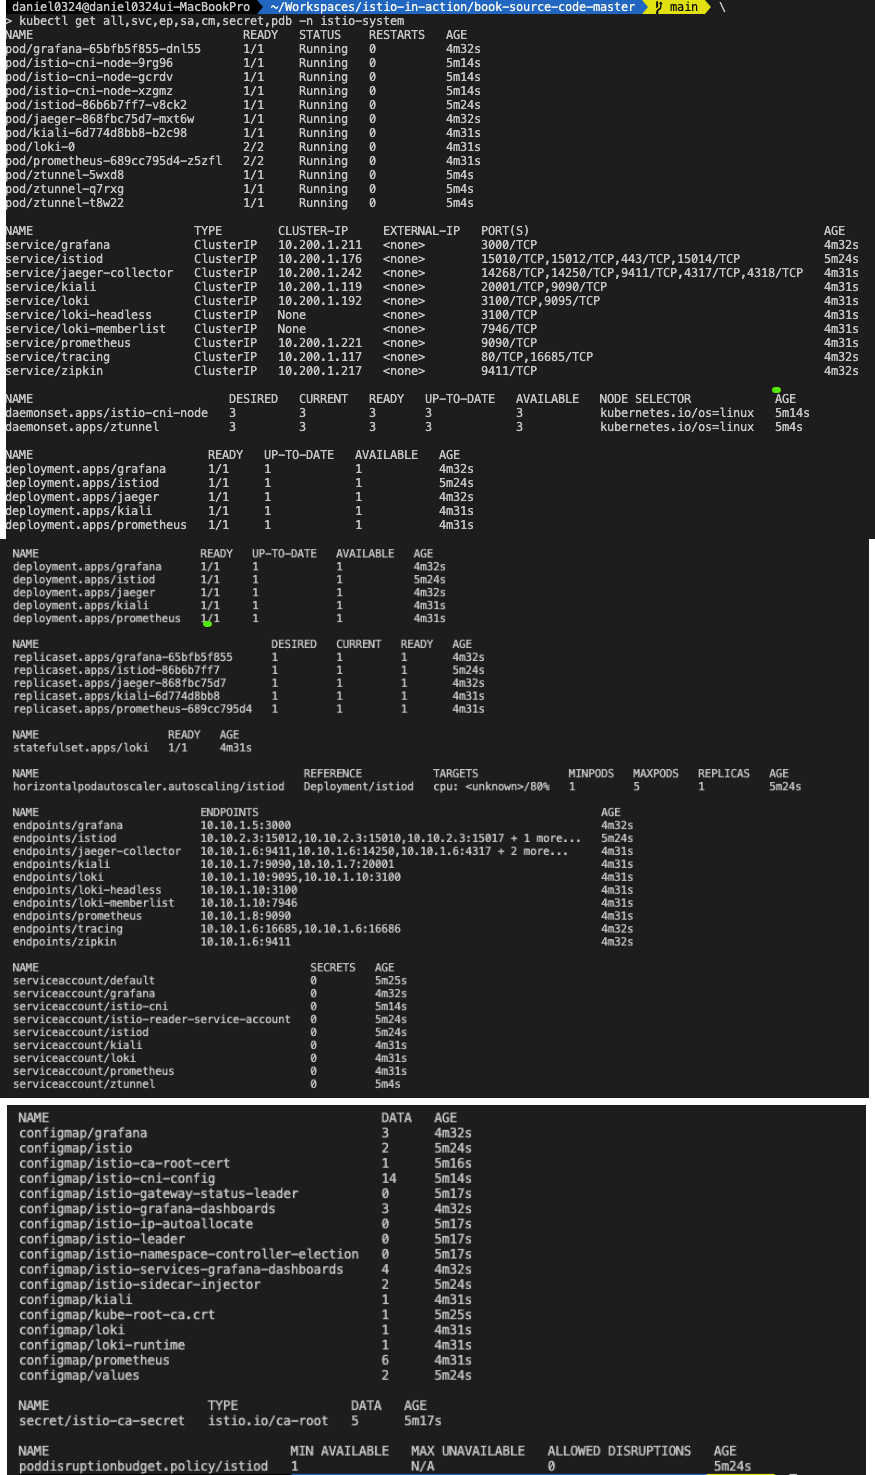875x1475 pixels.
Task: Click replicaset.apps/istiod-86b6b7ff7 name
Action: 116,670
